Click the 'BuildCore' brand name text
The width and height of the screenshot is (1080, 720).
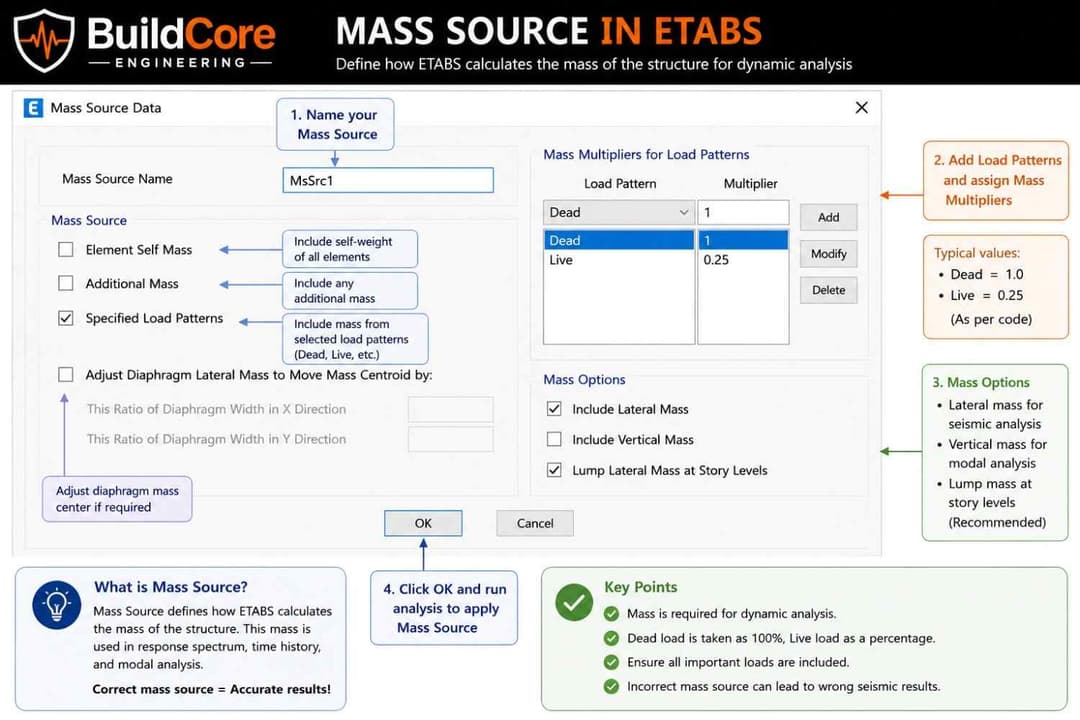point(181,33)
